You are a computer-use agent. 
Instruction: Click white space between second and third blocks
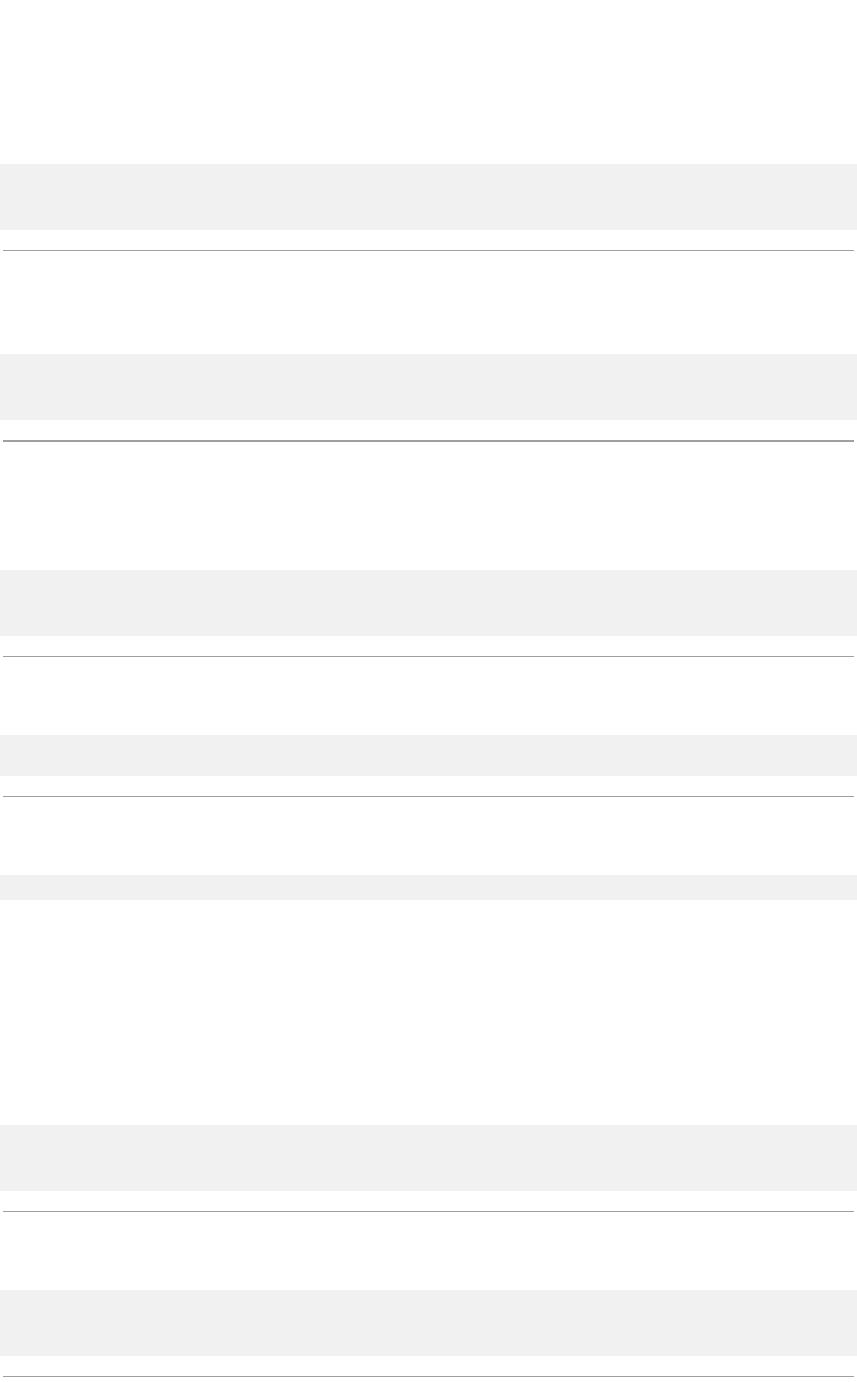(x=428, y=506)
